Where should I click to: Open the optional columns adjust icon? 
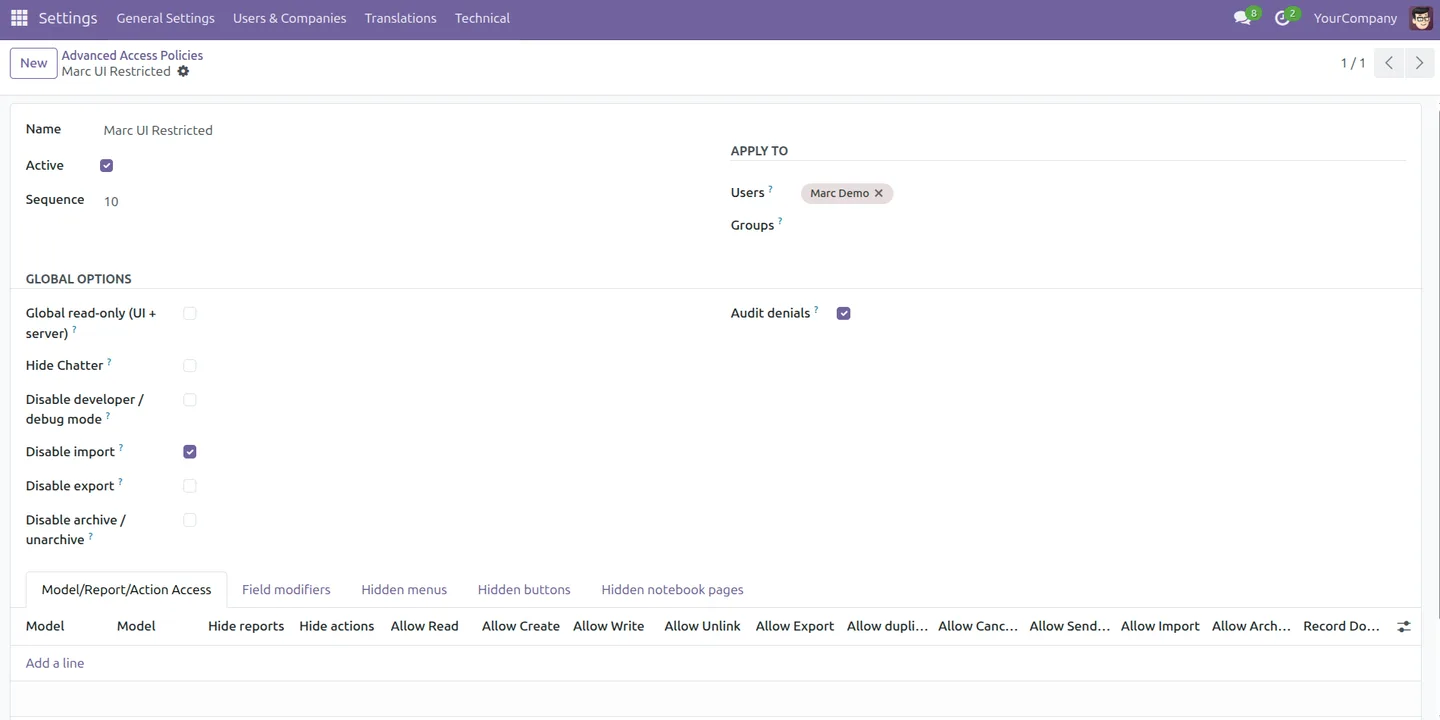(1404, 626)
